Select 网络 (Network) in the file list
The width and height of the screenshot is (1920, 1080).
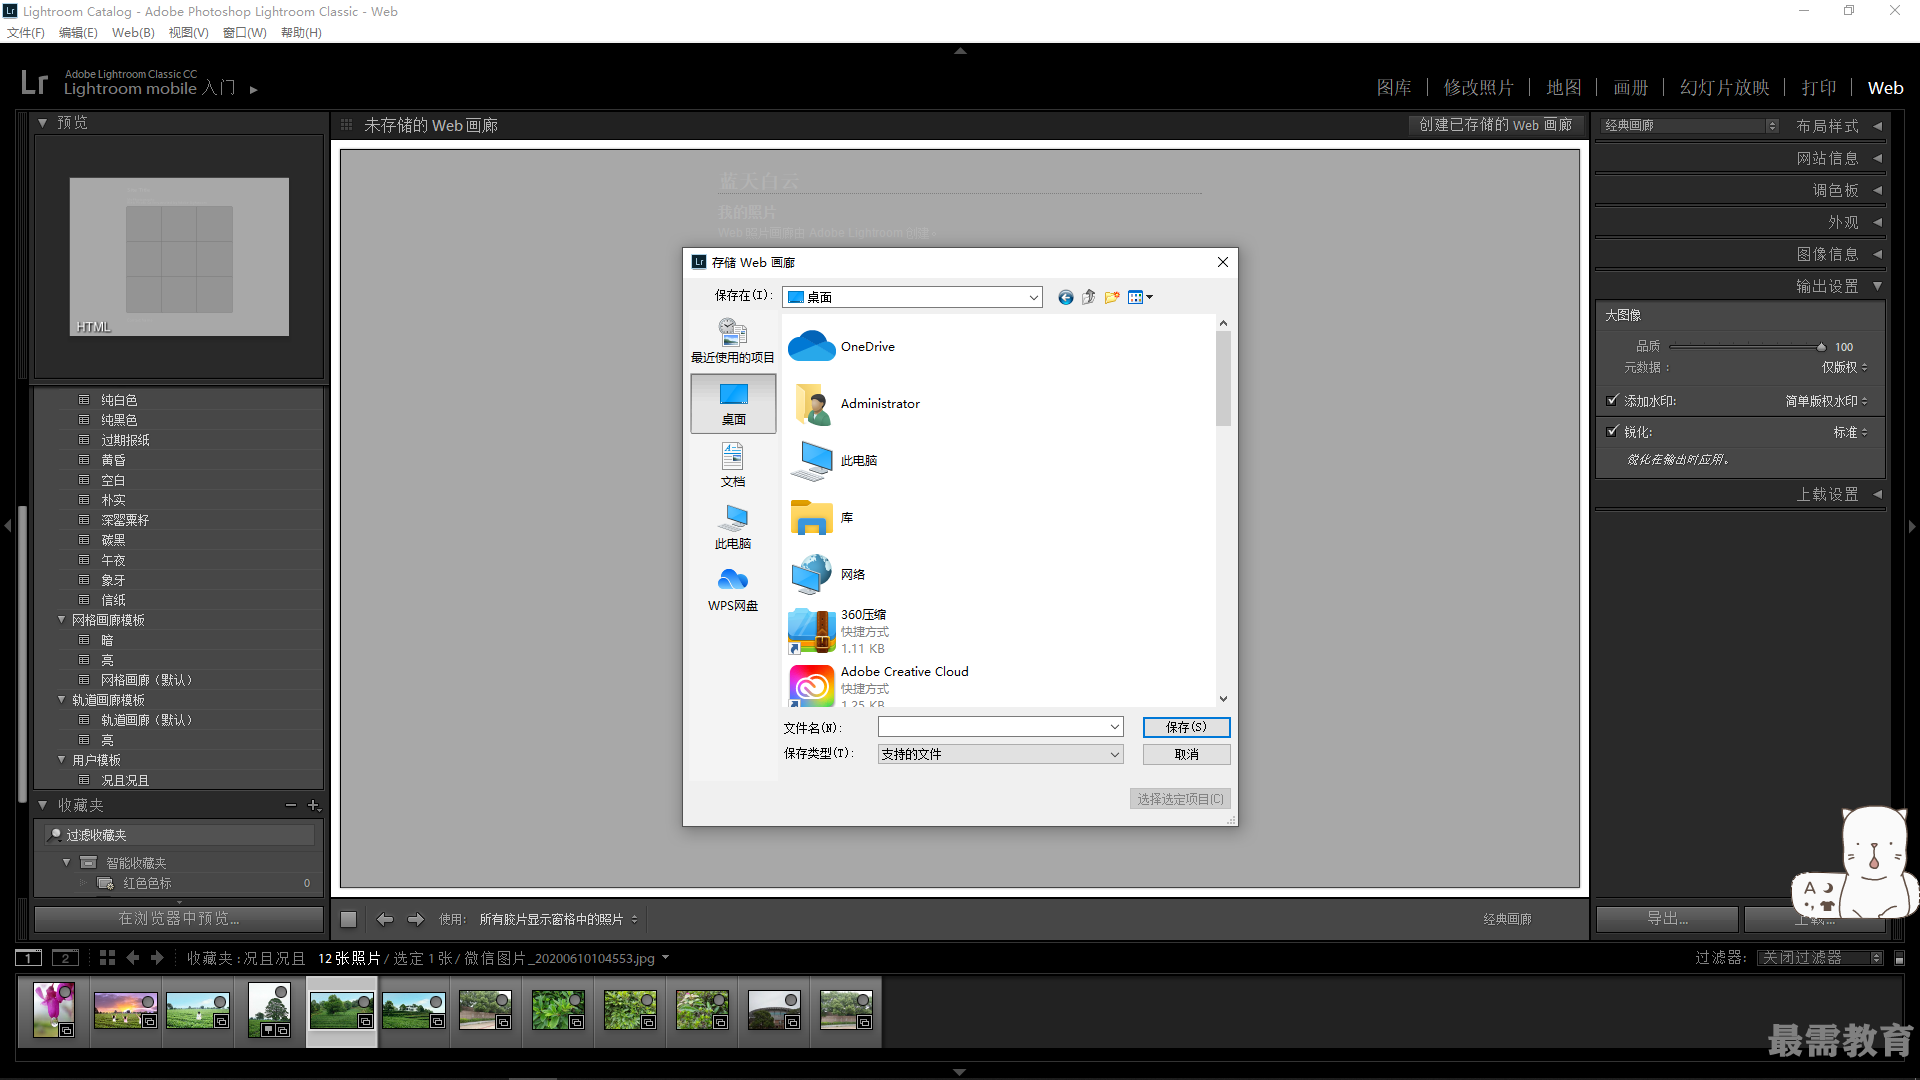(x=827, y=575)
